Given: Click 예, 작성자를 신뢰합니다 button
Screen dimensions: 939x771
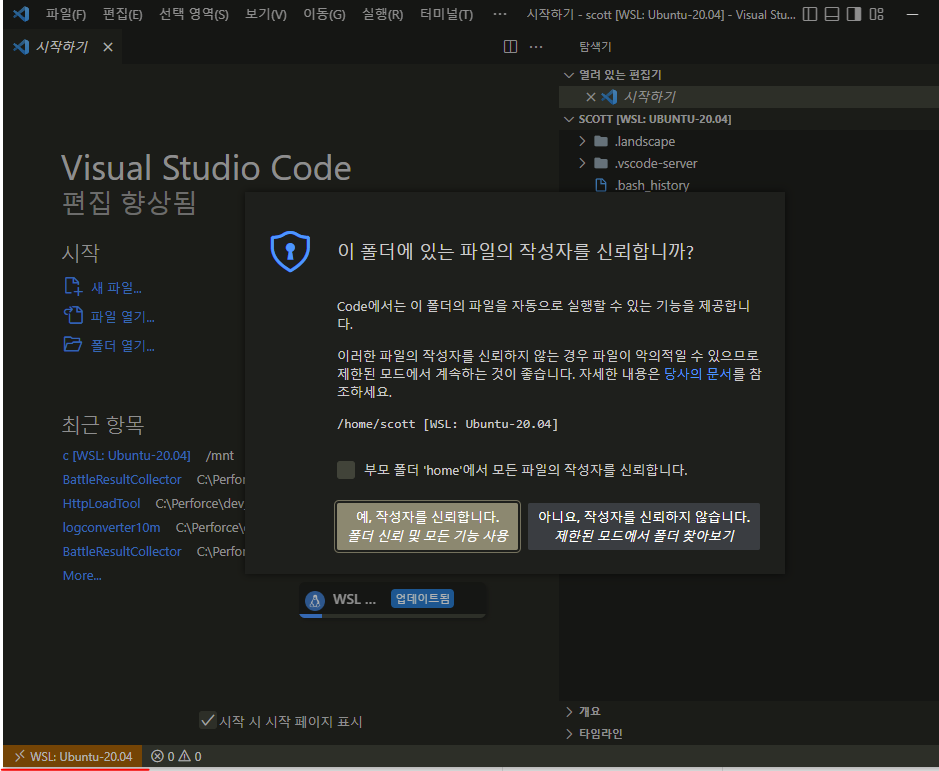Looking at the screenshot, I should (x=427, y=526).
